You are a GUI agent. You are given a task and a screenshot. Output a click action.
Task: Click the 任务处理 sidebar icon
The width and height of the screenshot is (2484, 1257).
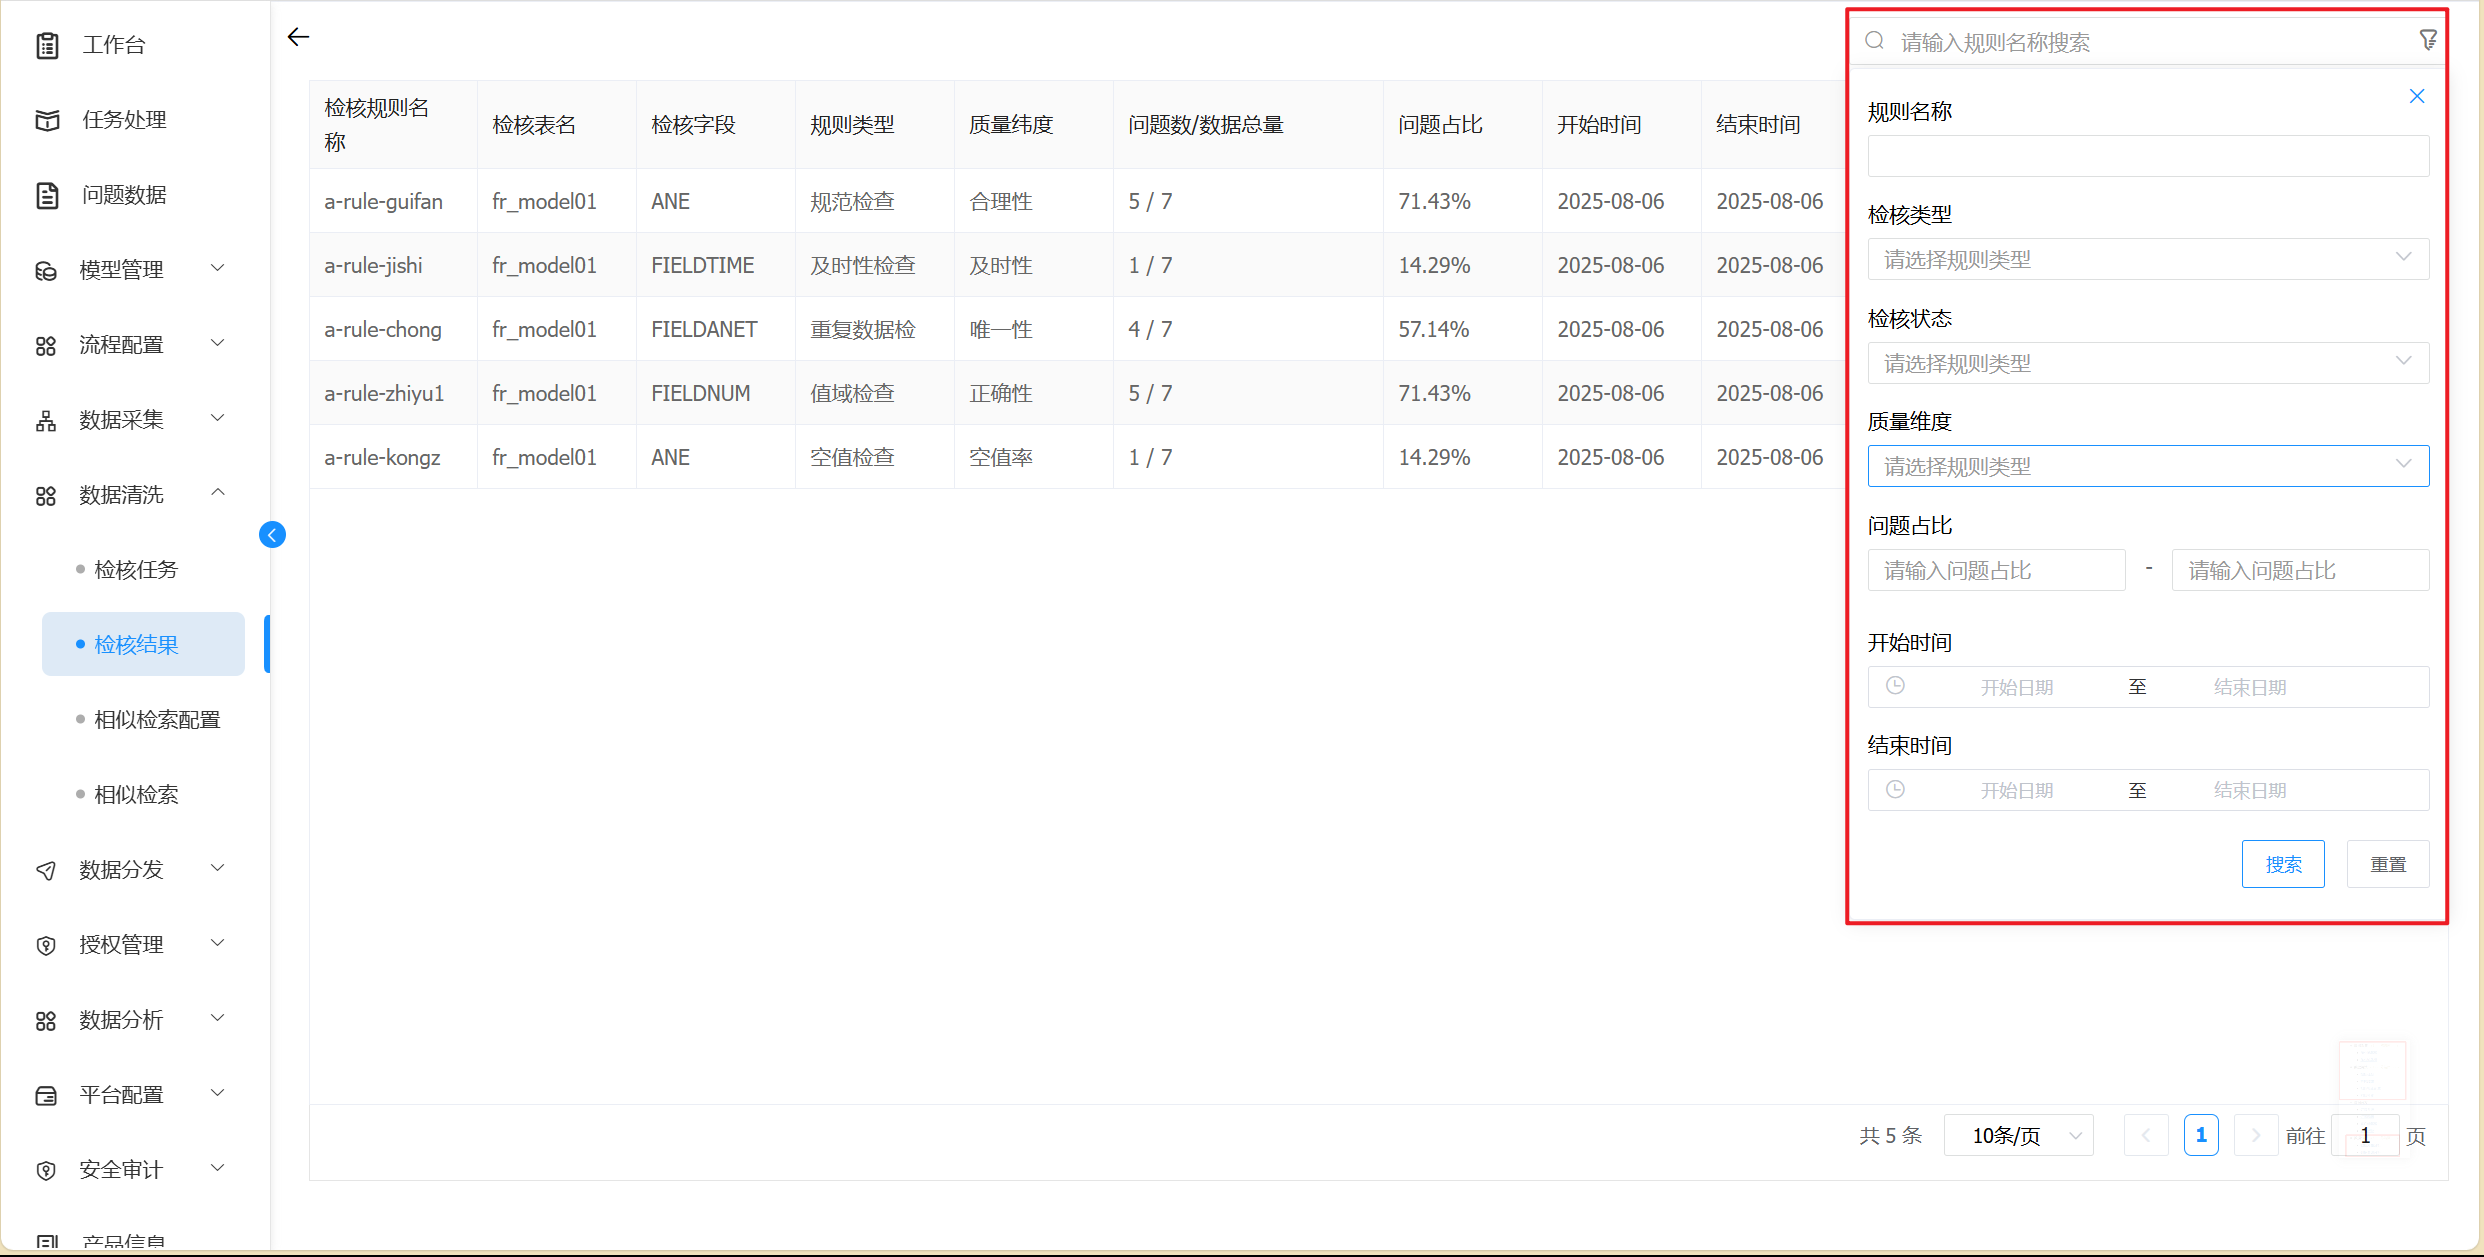coord(47,120)
